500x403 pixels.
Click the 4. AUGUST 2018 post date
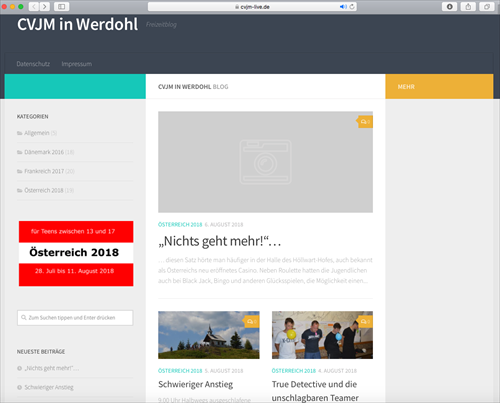(x=337, y=371)
